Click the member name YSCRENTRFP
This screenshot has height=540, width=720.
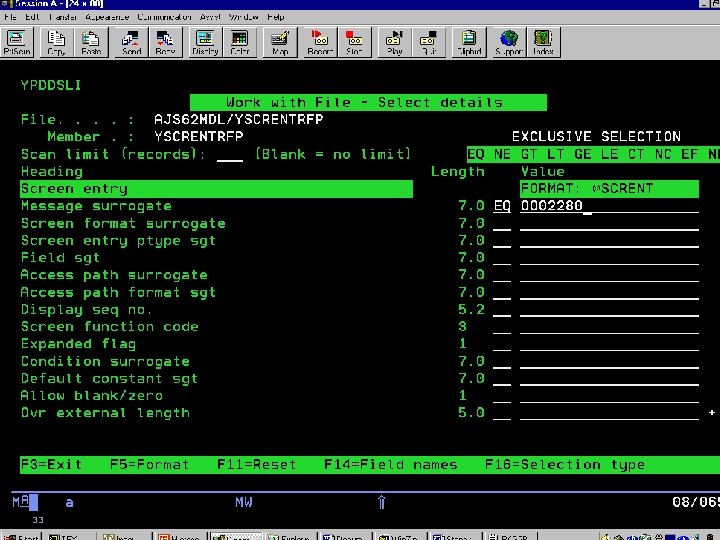(199, 136)
